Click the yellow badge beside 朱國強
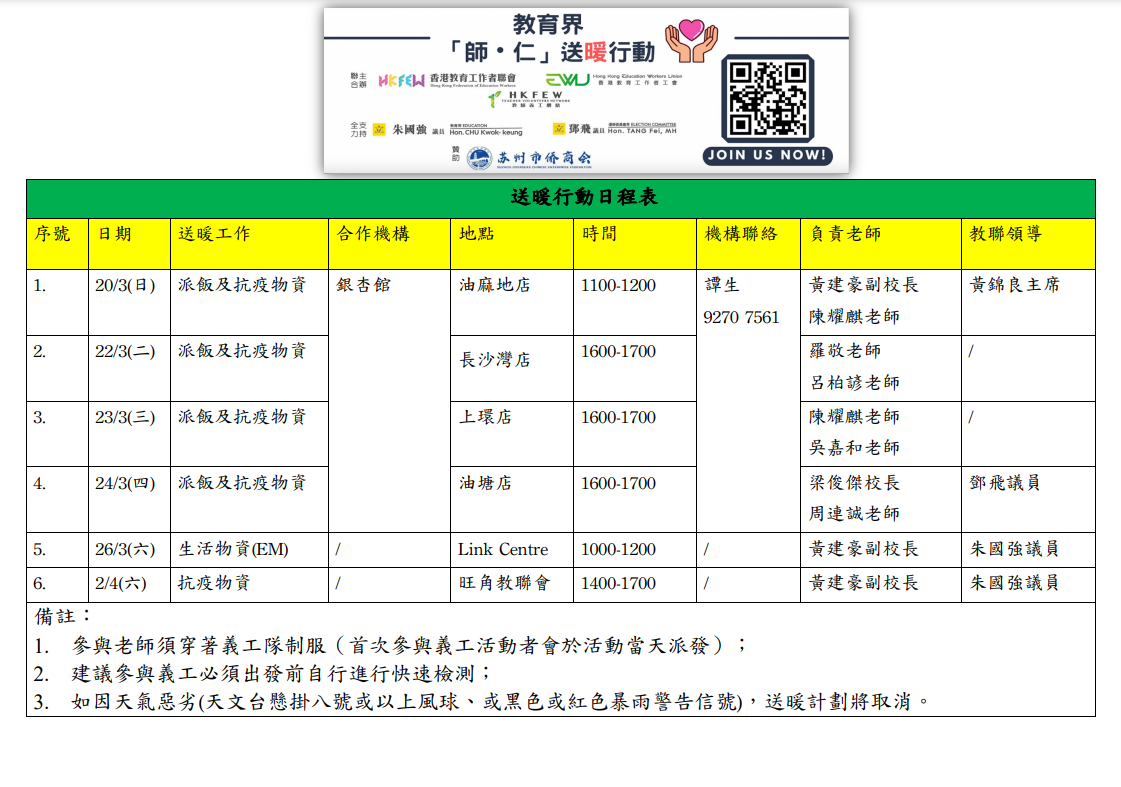Screen dimensions: 1121x787 click(x=379, y=129)
